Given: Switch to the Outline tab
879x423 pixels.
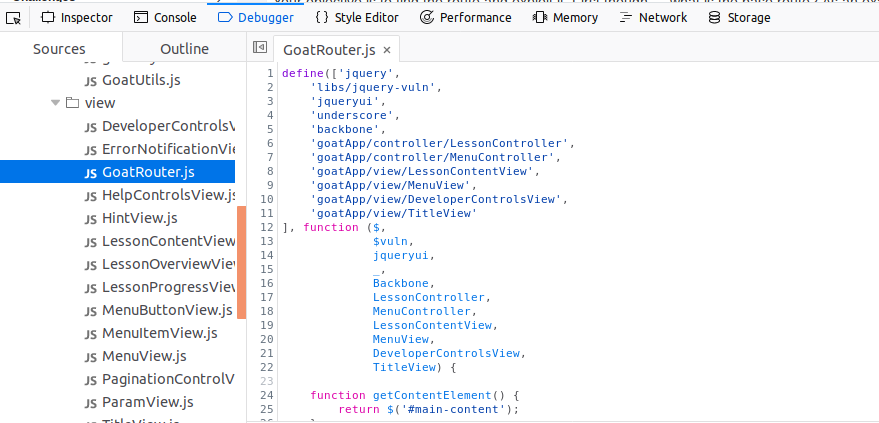Looking at the screenshot, I should click(x=184, y=49).
